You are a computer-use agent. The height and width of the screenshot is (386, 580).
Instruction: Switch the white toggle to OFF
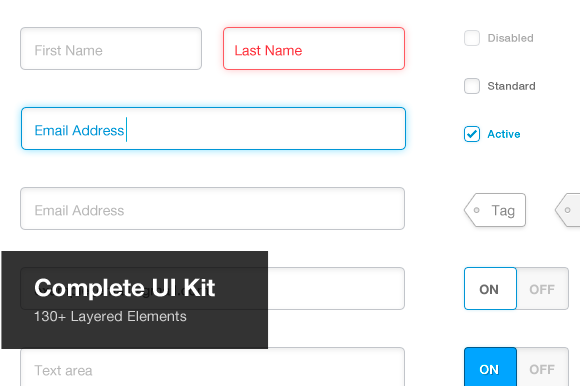coord(542,289)
